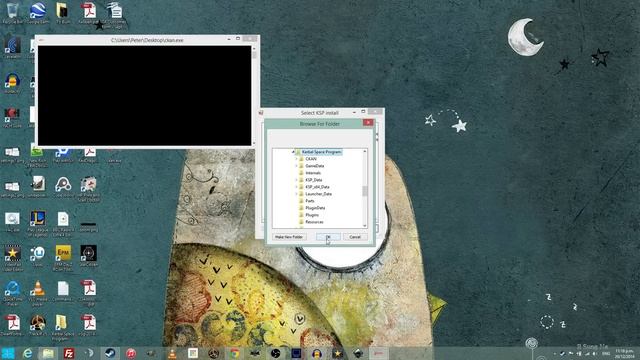Open the Kerbal Space Program desktop folder

click(x=62, y=327)
